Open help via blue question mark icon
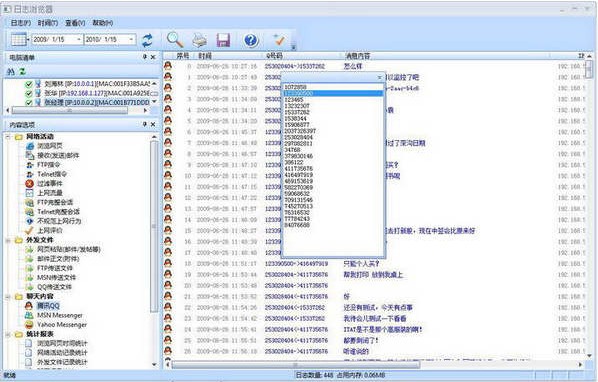598x382 pixels. coord(251,40)
